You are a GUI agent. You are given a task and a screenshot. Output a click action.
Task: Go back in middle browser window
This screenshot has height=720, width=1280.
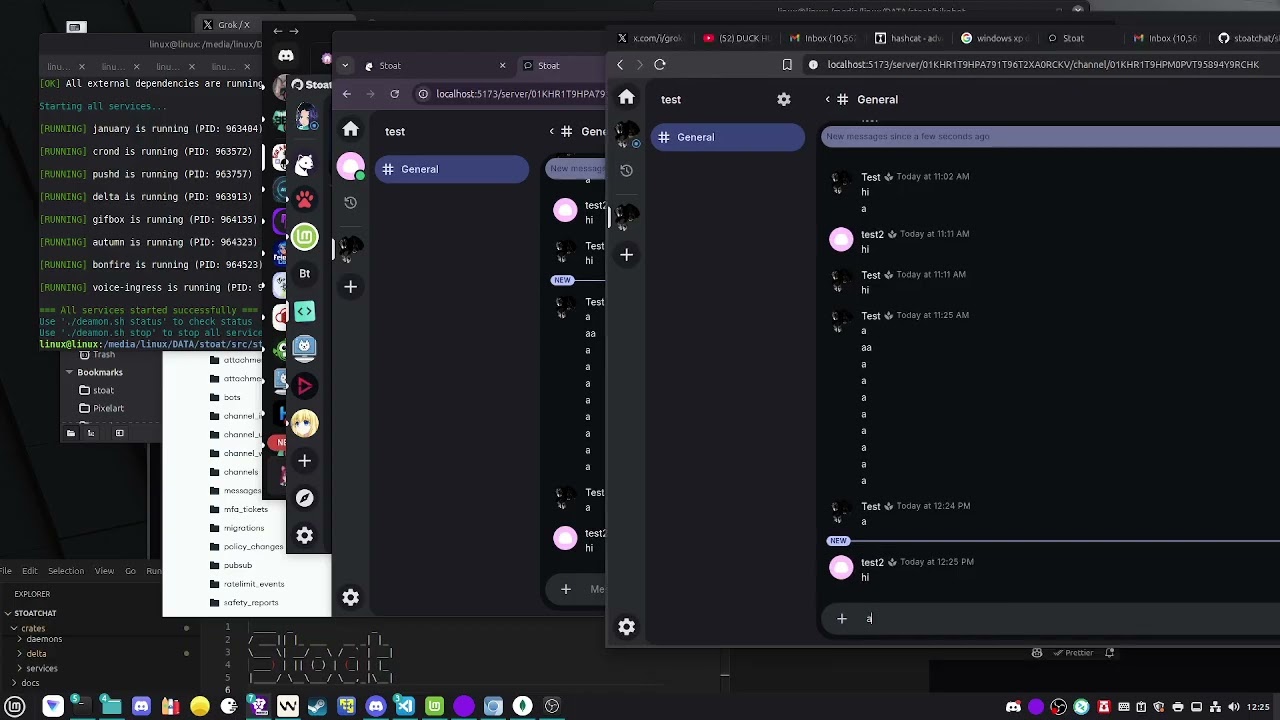(x=347, y=94)
